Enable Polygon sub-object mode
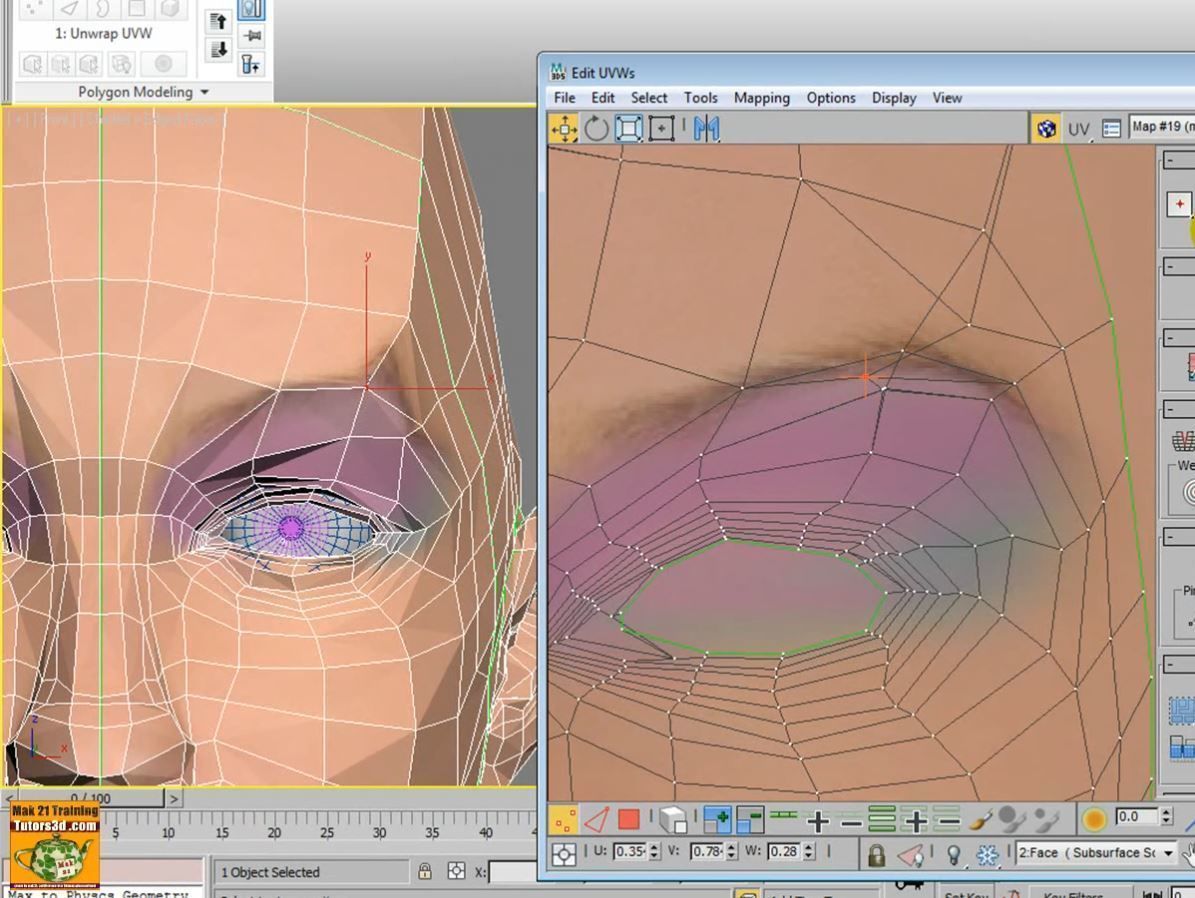This screenshot has width=1195, height=898. pos(629,820)
